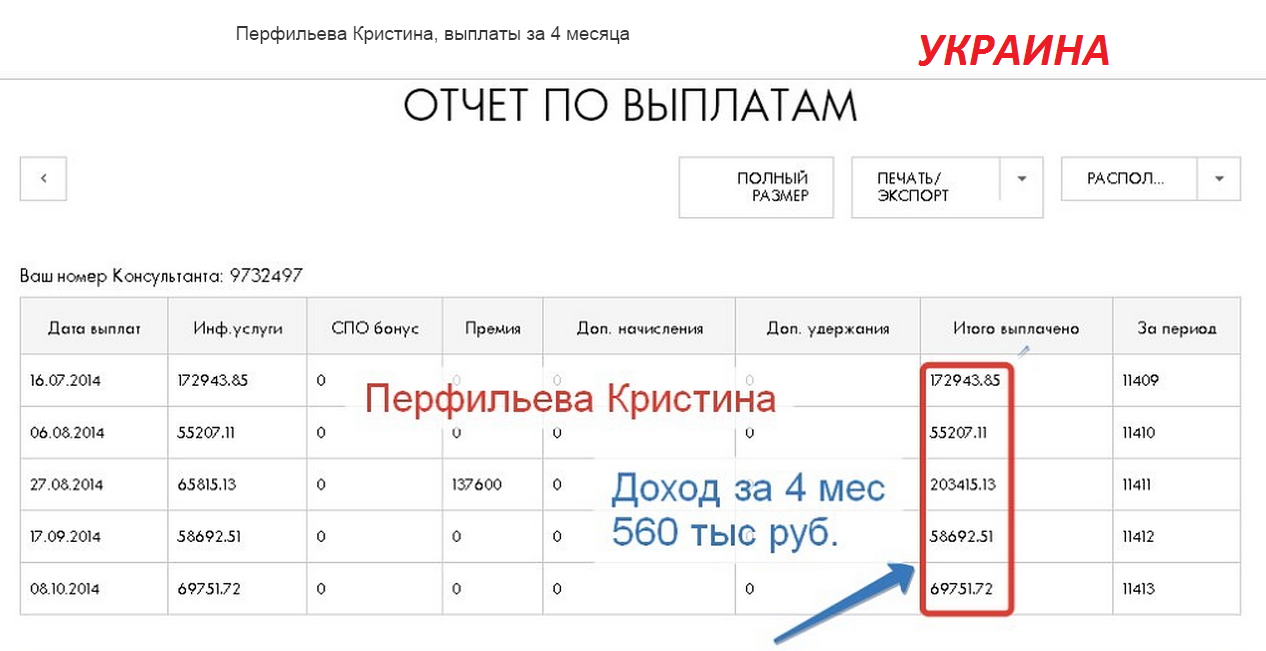Image resolution: width=1266 pixels, height=651 pixels.
Task: Click the ОТЧЕТ ПО ВЫПЛАТАМ heading
Action: pos(631,105)
